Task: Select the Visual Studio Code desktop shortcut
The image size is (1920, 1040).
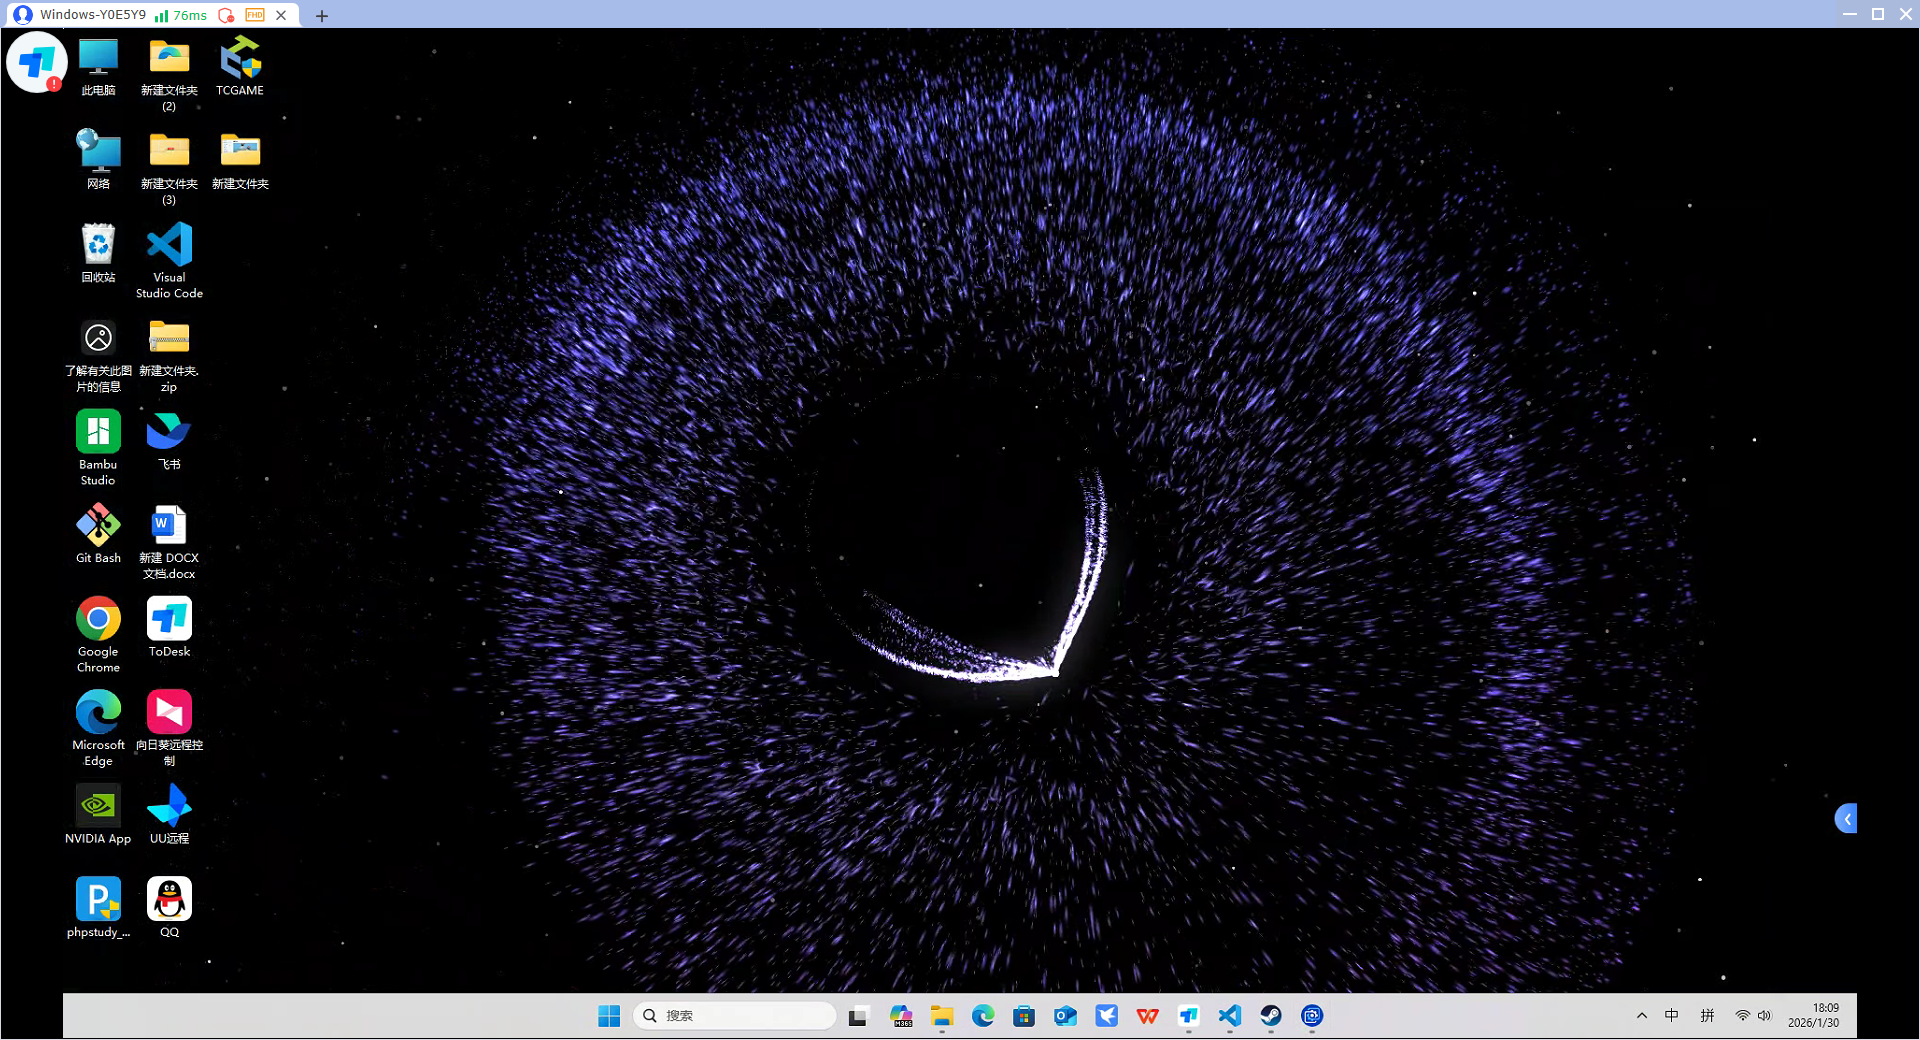Action: click(169, 260)
